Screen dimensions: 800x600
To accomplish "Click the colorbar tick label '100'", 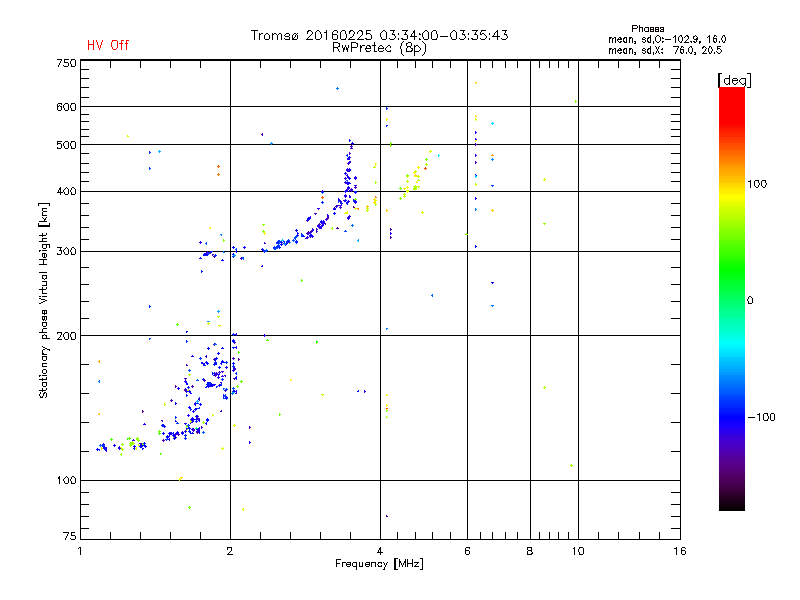I will pos(757,184).
